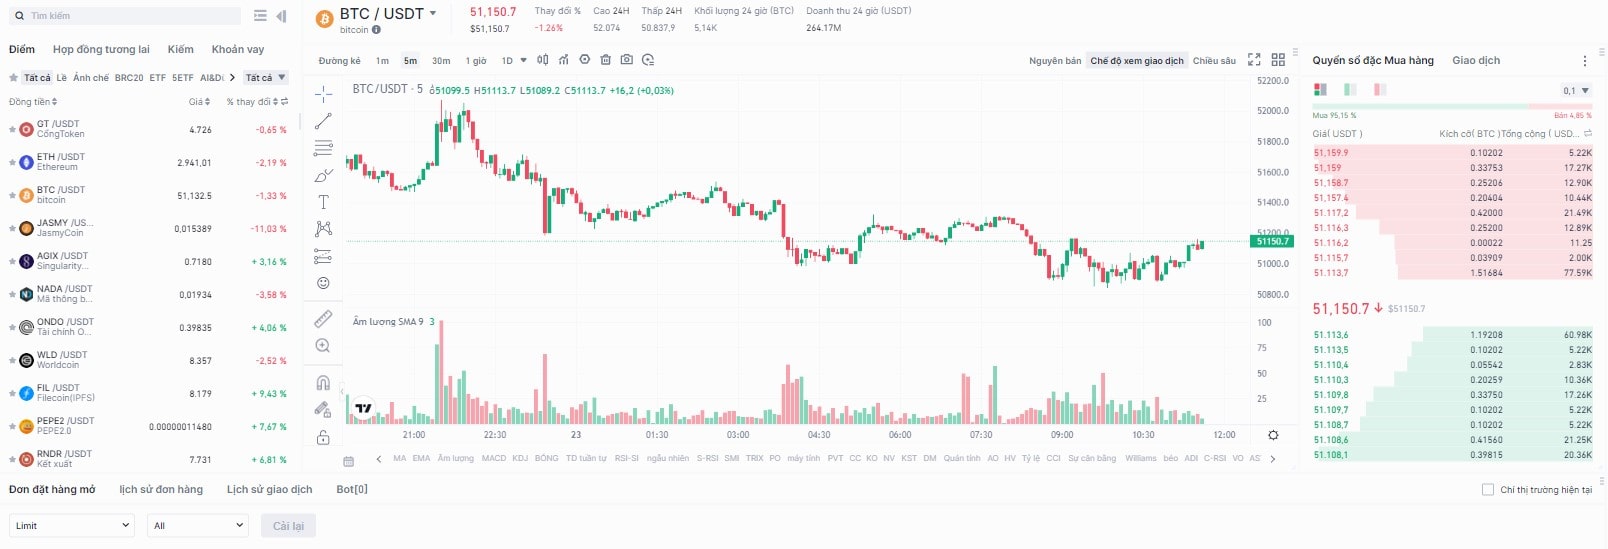The width and height of the screenshot is (1608, 549).
Task: Add MACD indicator from bottom bar
Action: (494, 459)
